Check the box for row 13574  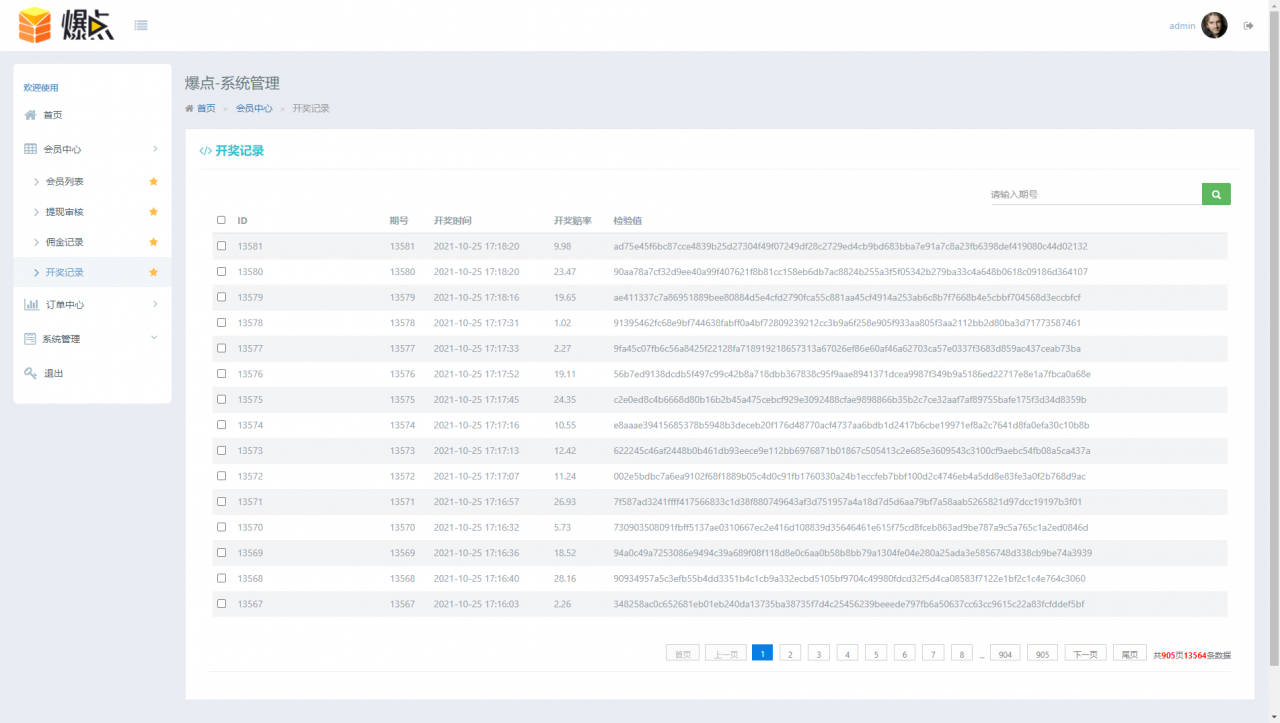[x=221, y=424]
